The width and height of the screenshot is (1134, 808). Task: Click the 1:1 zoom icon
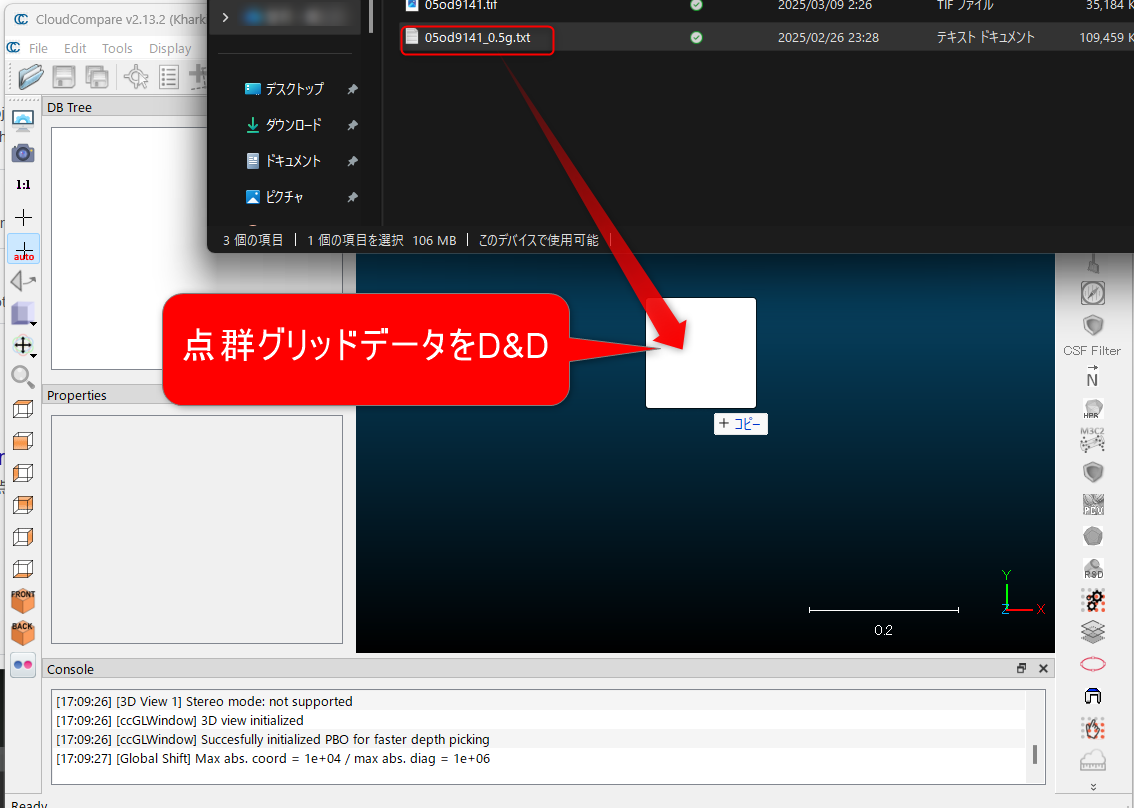(23, 185)
